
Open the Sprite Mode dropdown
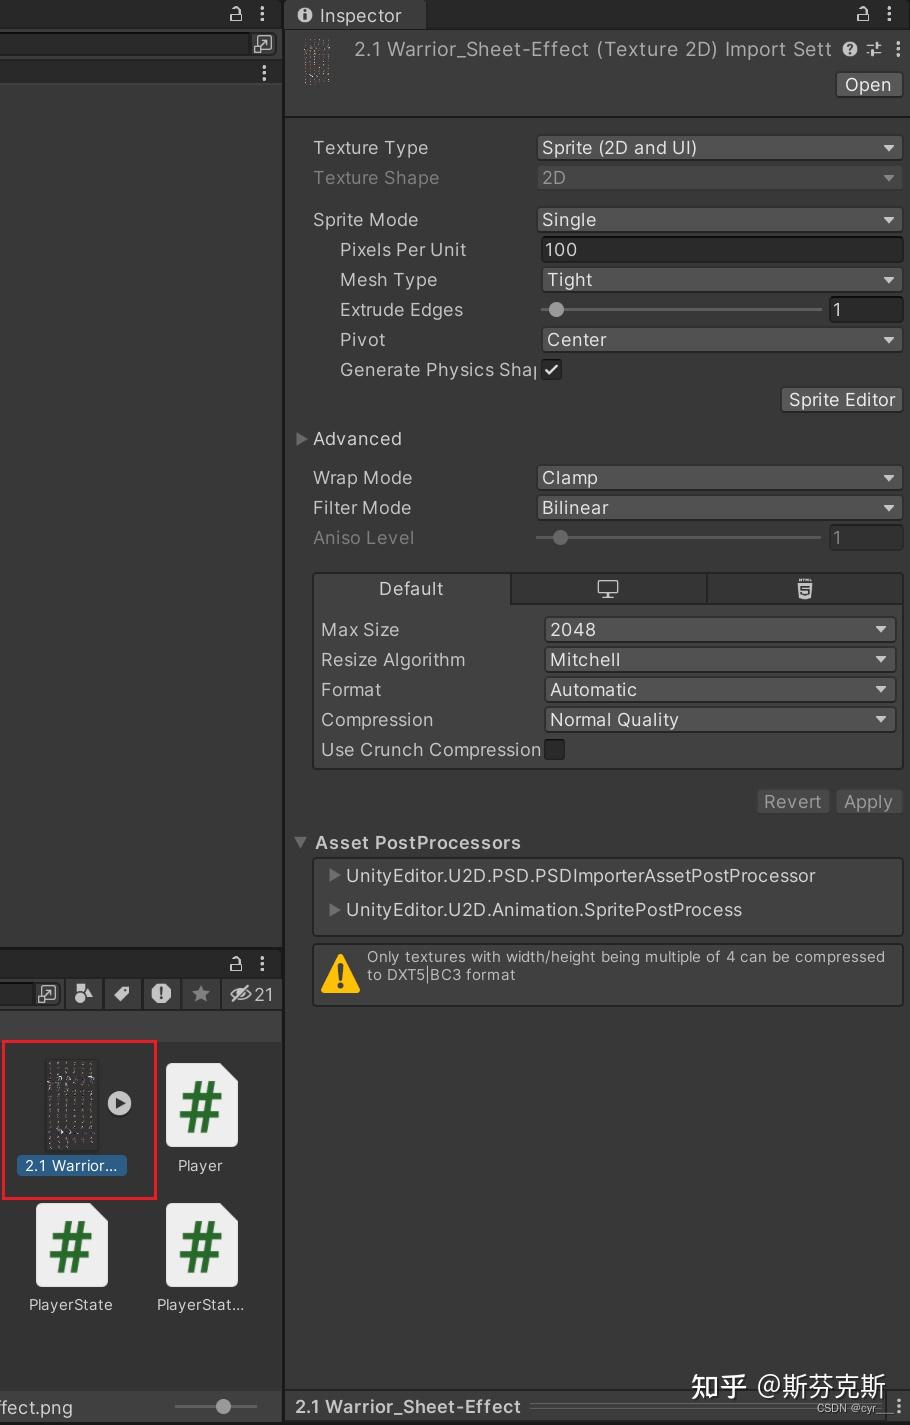click(720, 219)
